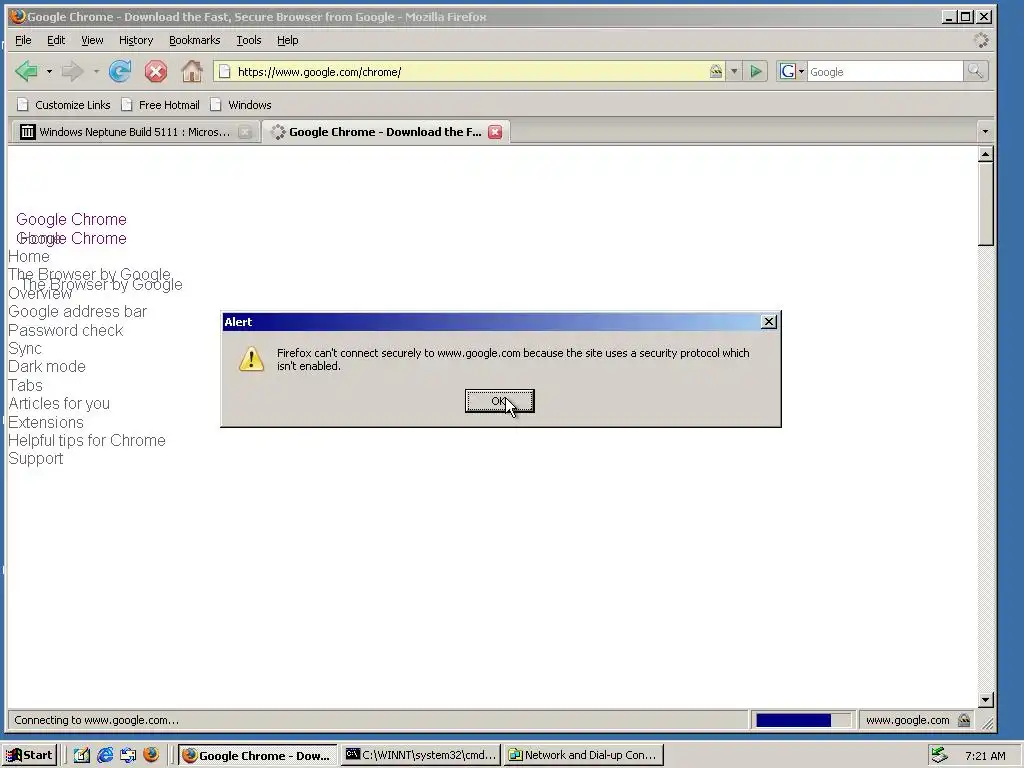Screen dimensions: 1024x768
Task: Open the View menu
Action: click(x=92, y=40)
